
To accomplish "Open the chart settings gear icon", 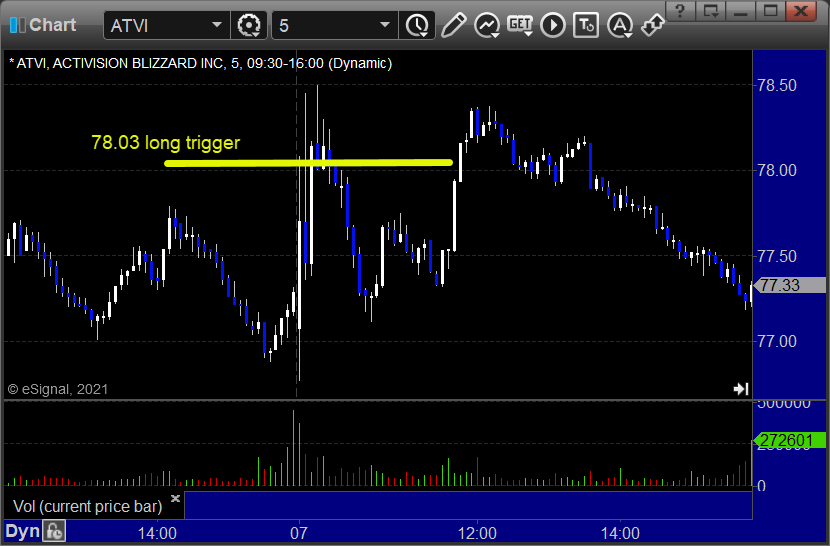I will click(249, 25).
